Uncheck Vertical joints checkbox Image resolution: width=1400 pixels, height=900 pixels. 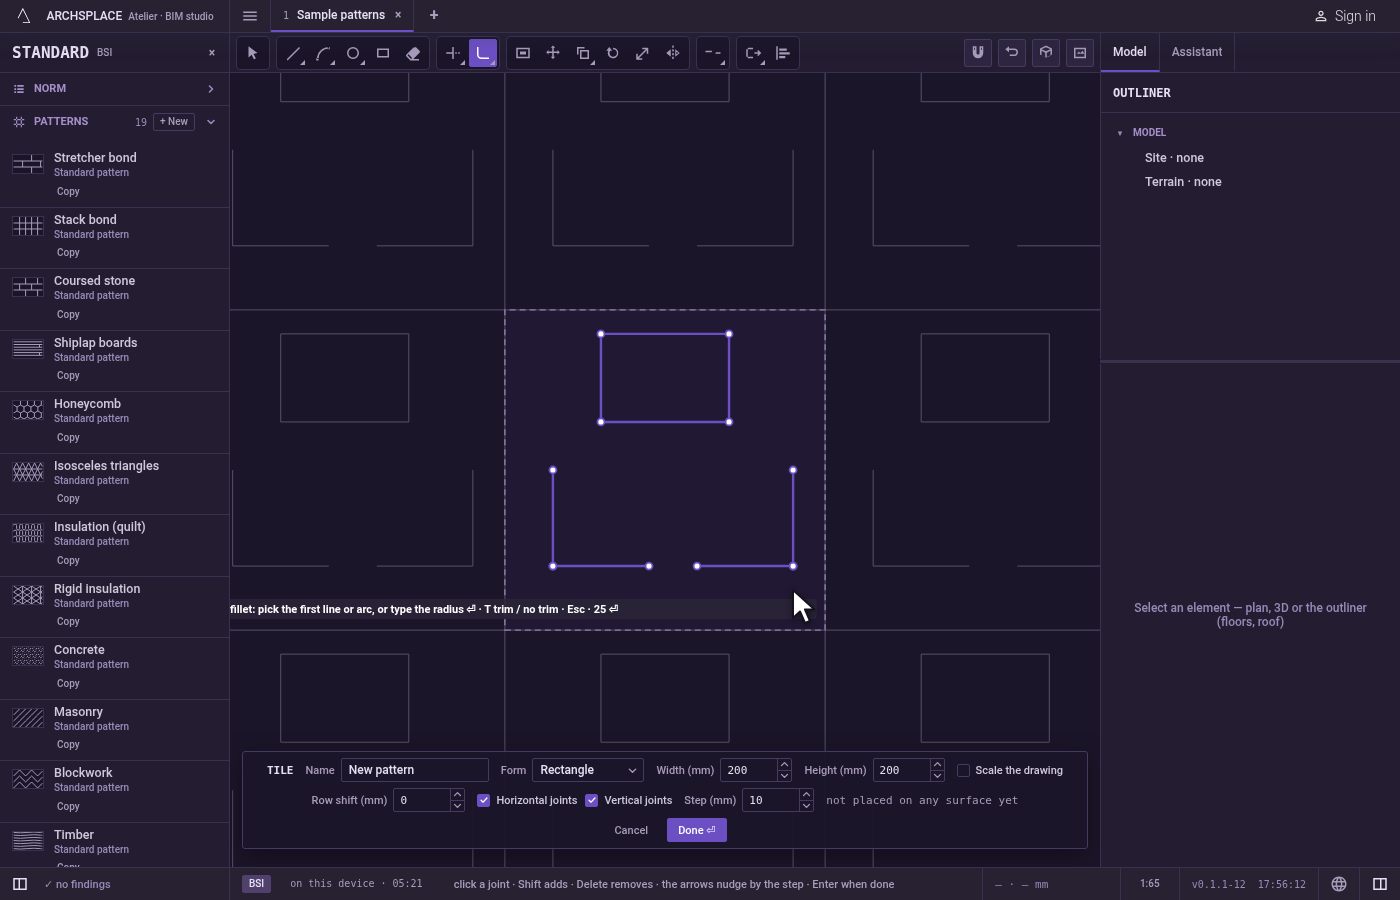pos(592,800)
